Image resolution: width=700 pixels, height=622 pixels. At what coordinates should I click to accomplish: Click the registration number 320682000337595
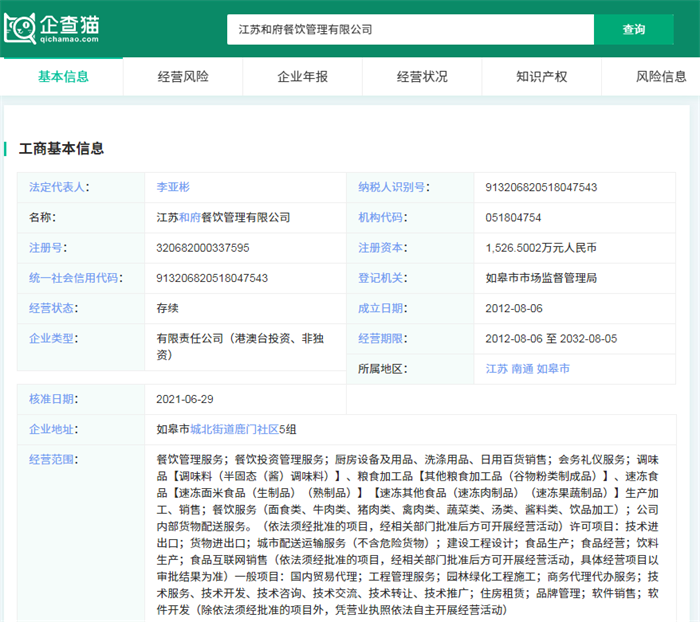203,247
